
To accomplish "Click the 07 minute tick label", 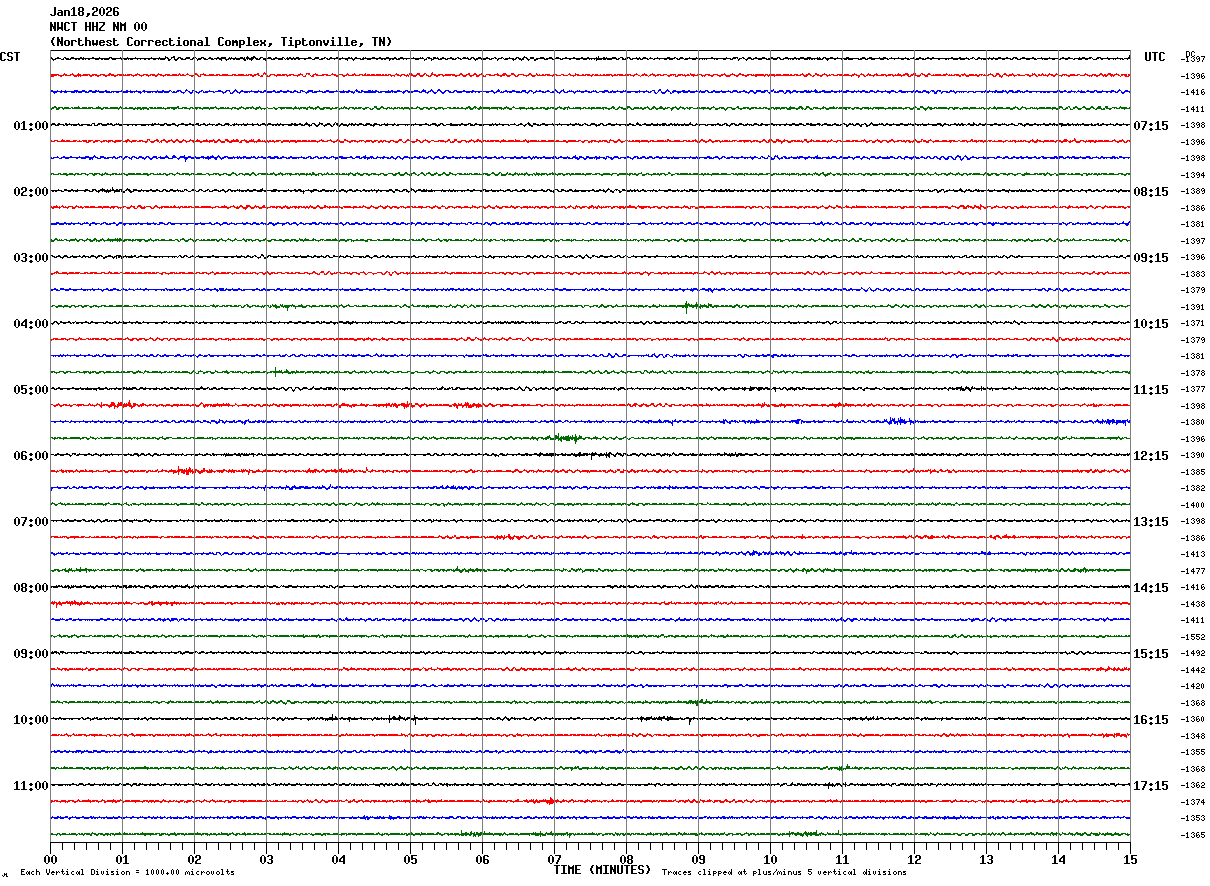I will click(x=554, y=859).
